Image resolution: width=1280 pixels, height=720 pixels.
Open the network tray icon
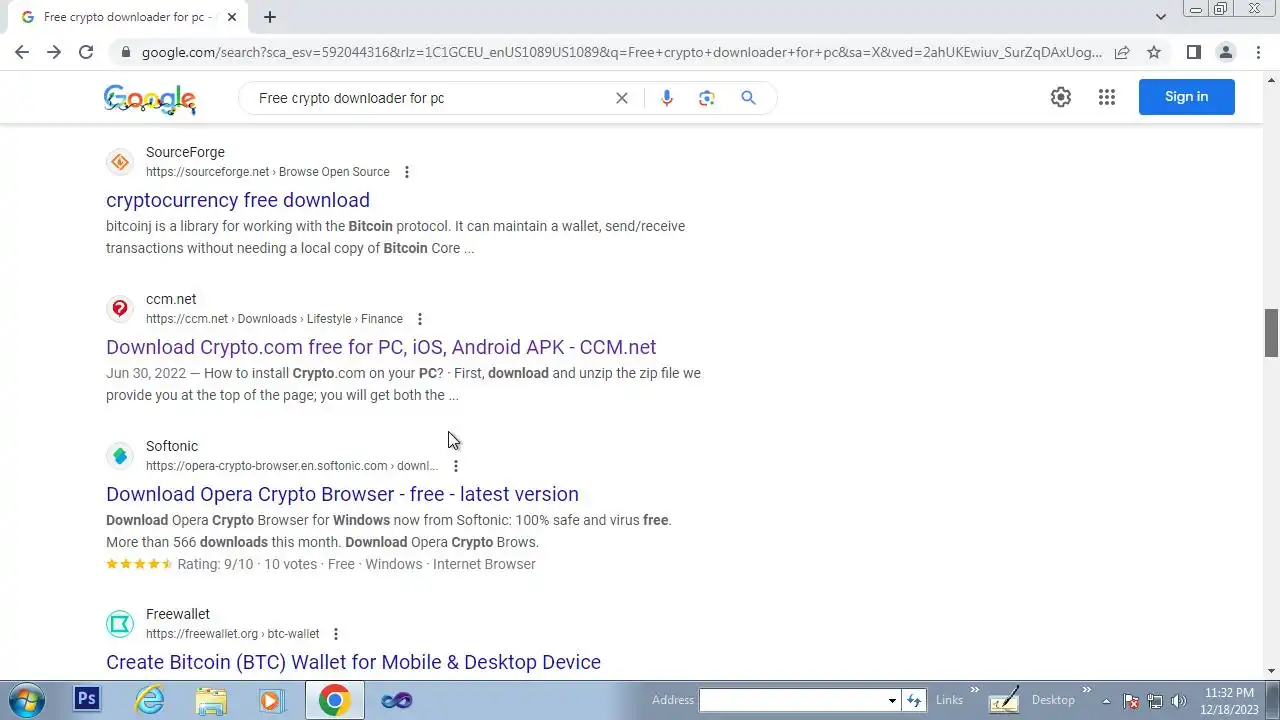pos(1155,701)
